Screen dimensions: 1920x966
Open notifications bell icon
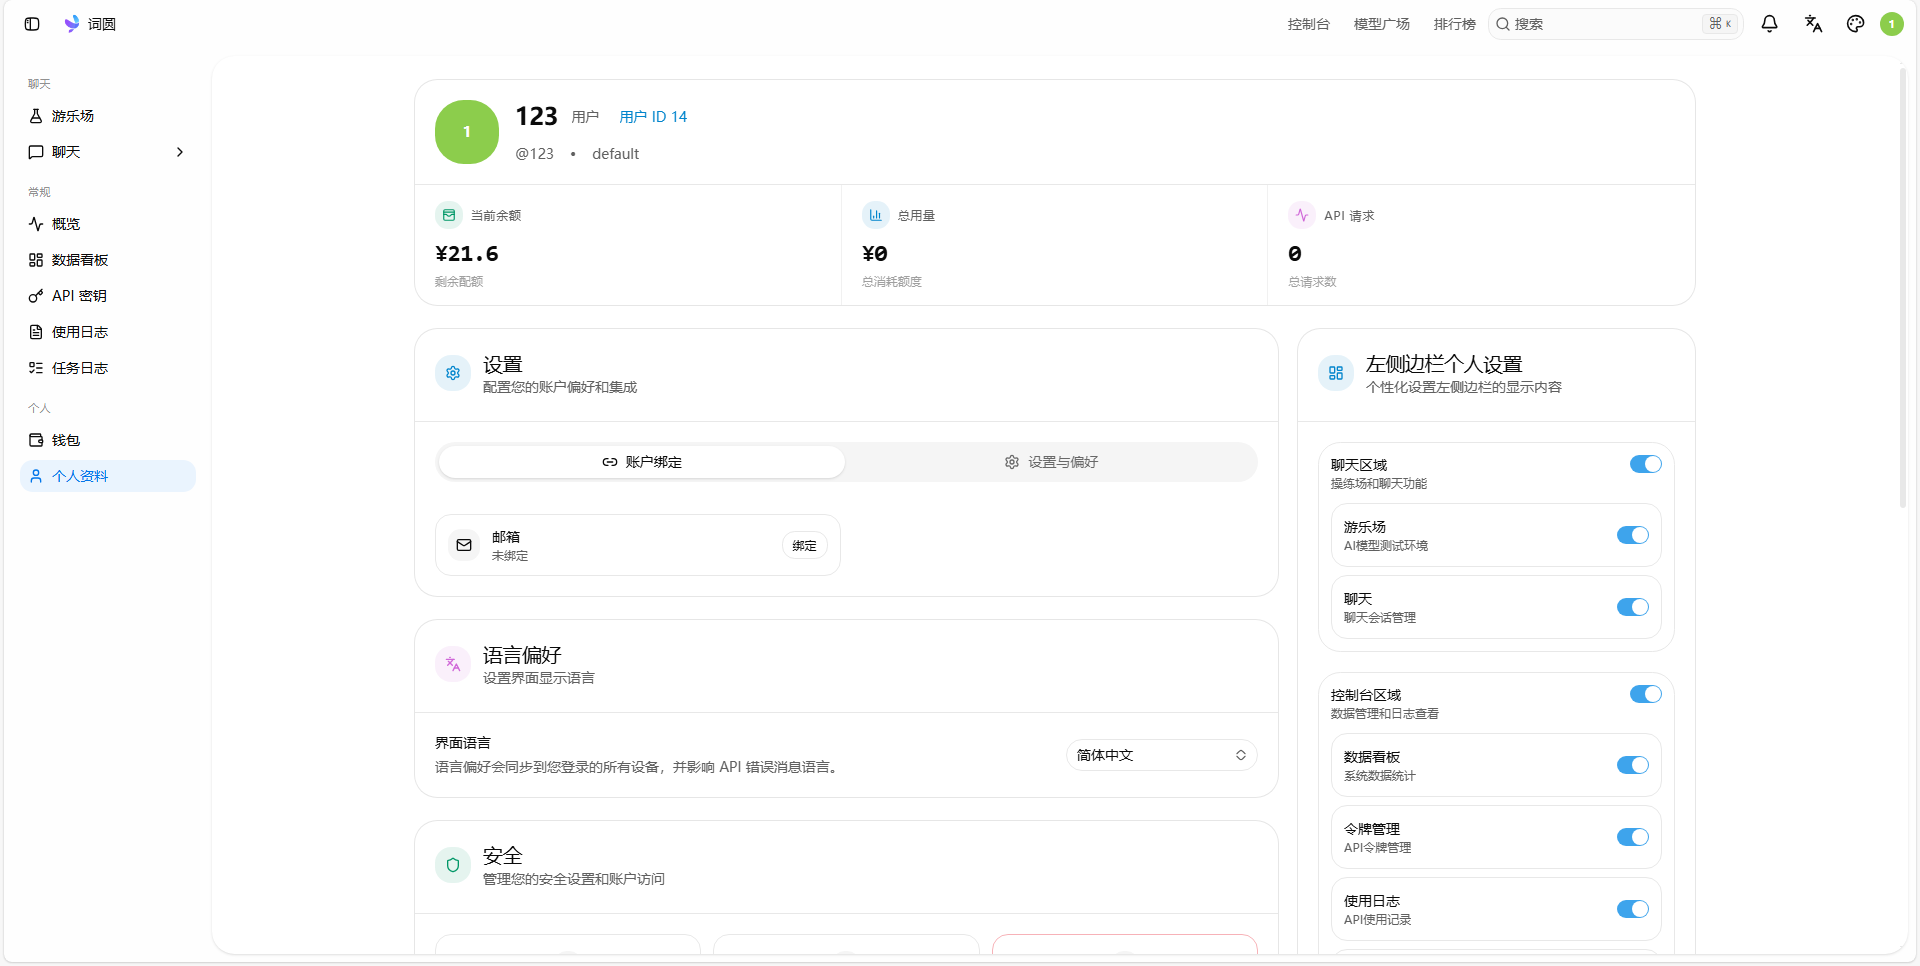(x=1769, y=24)
